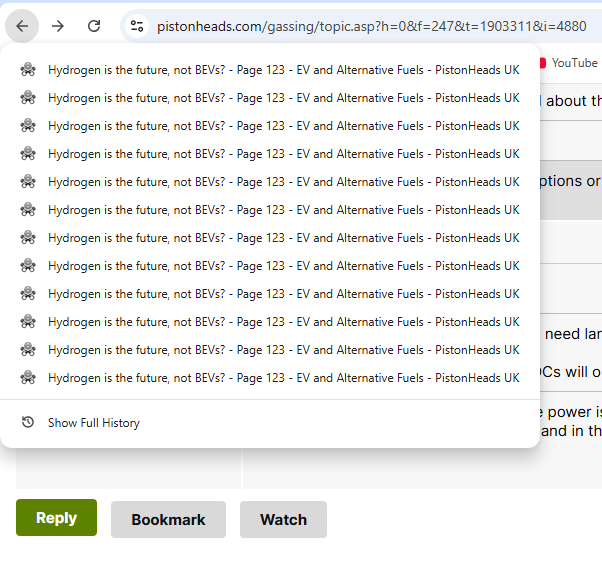
Task: Click the PistonHeads favicon on first history entry
Action: 28,70
